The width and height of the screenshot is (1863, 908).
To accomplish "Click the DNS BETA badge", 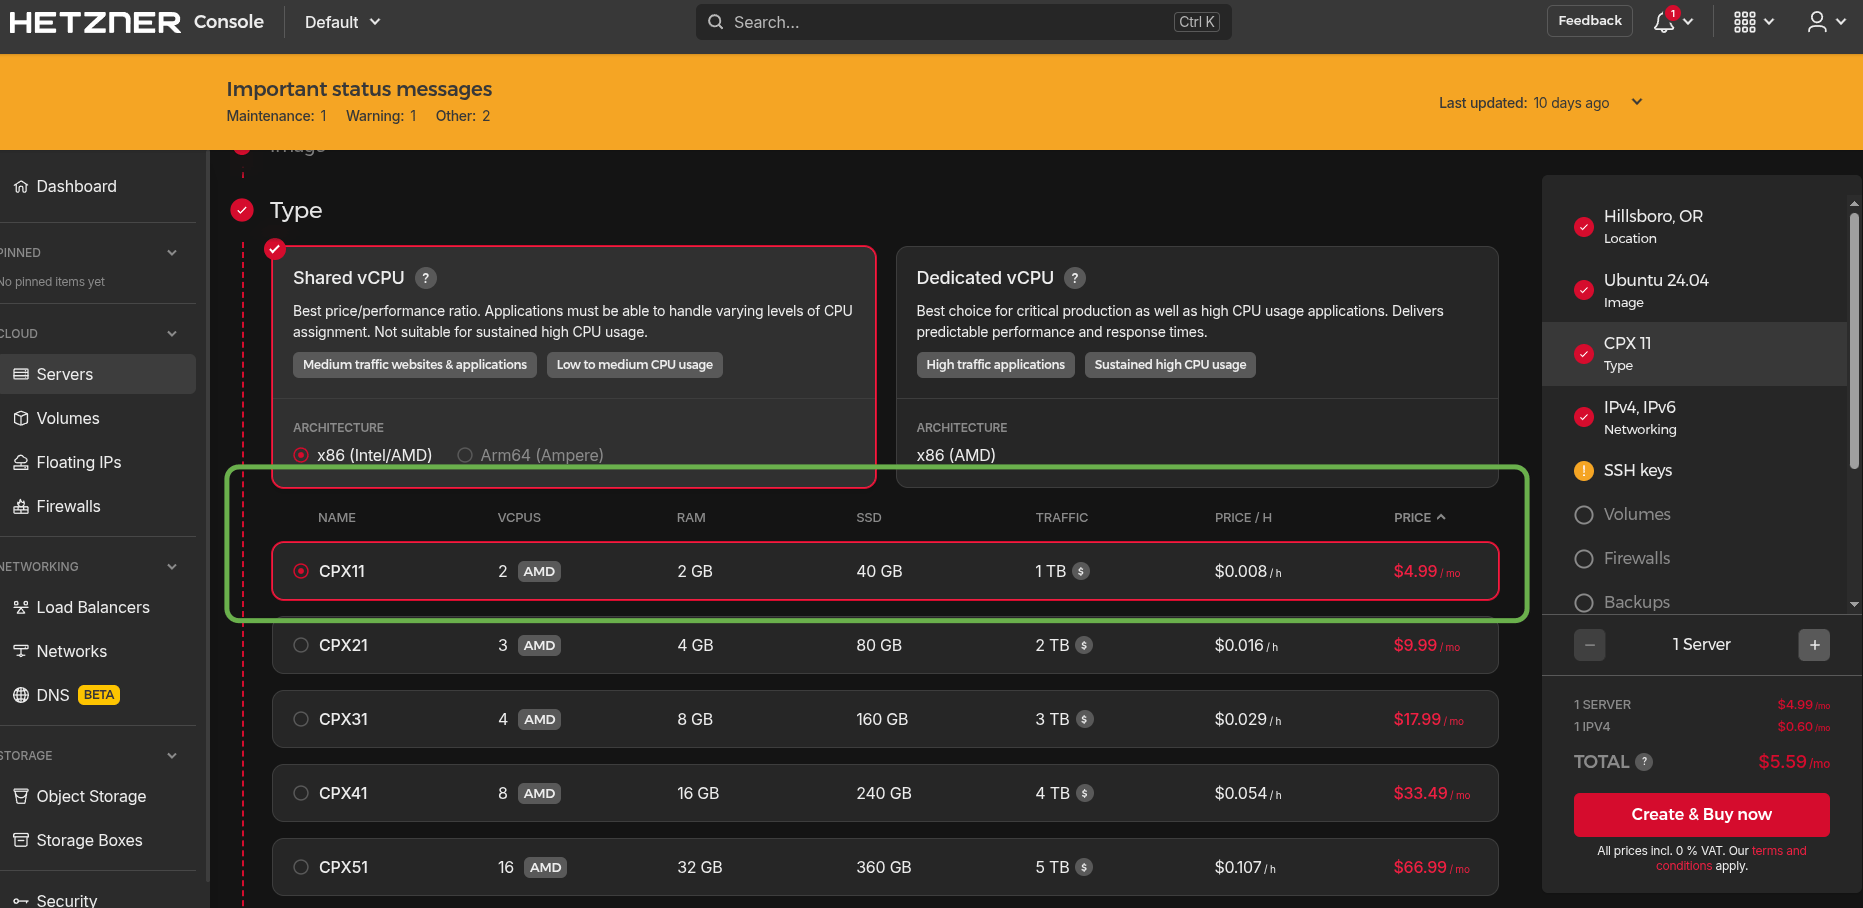I will 99,695.
